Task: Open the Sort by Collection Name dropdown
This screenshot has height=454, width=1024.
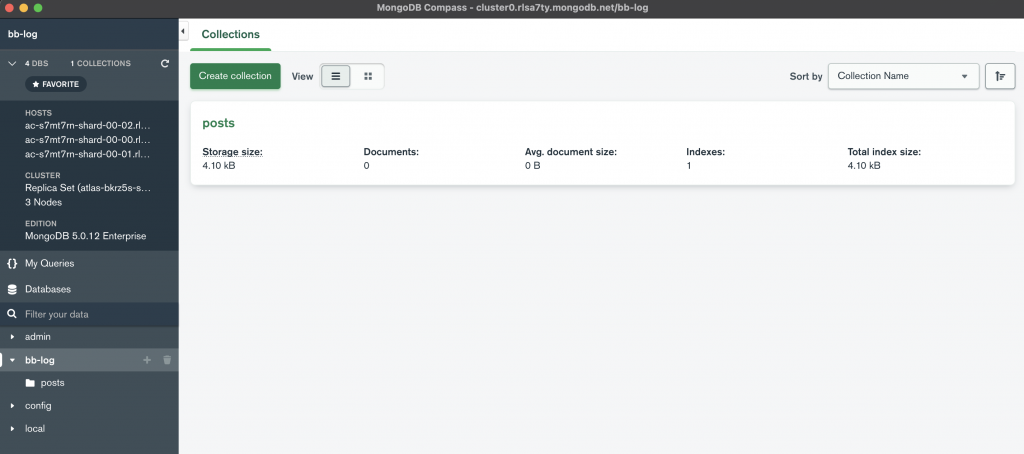Action: pos(903,76)
